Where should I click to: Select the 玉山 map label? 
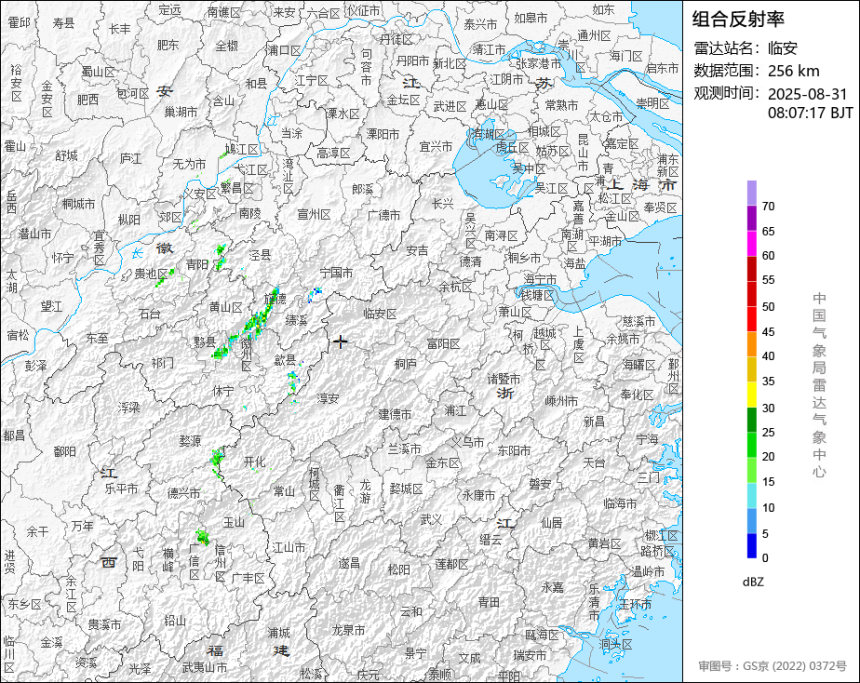234,522
